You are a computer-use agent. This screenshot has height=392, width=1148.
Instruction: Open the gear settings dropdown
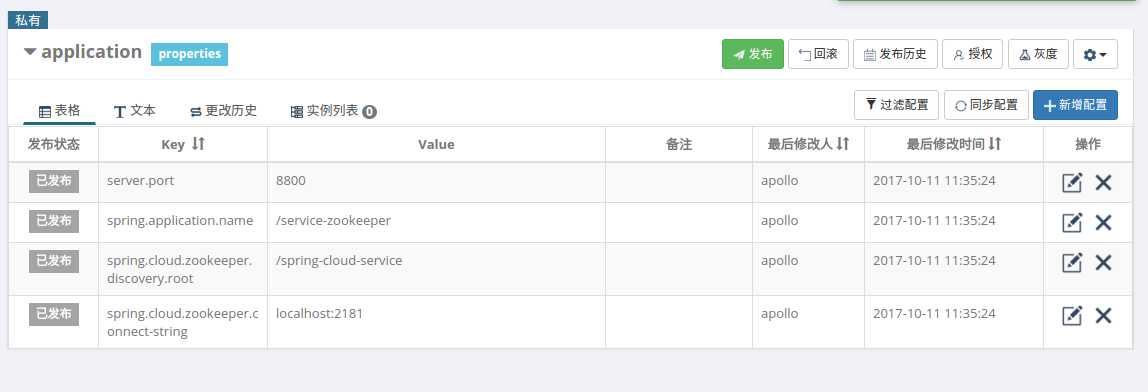(x=1095, y=54)
